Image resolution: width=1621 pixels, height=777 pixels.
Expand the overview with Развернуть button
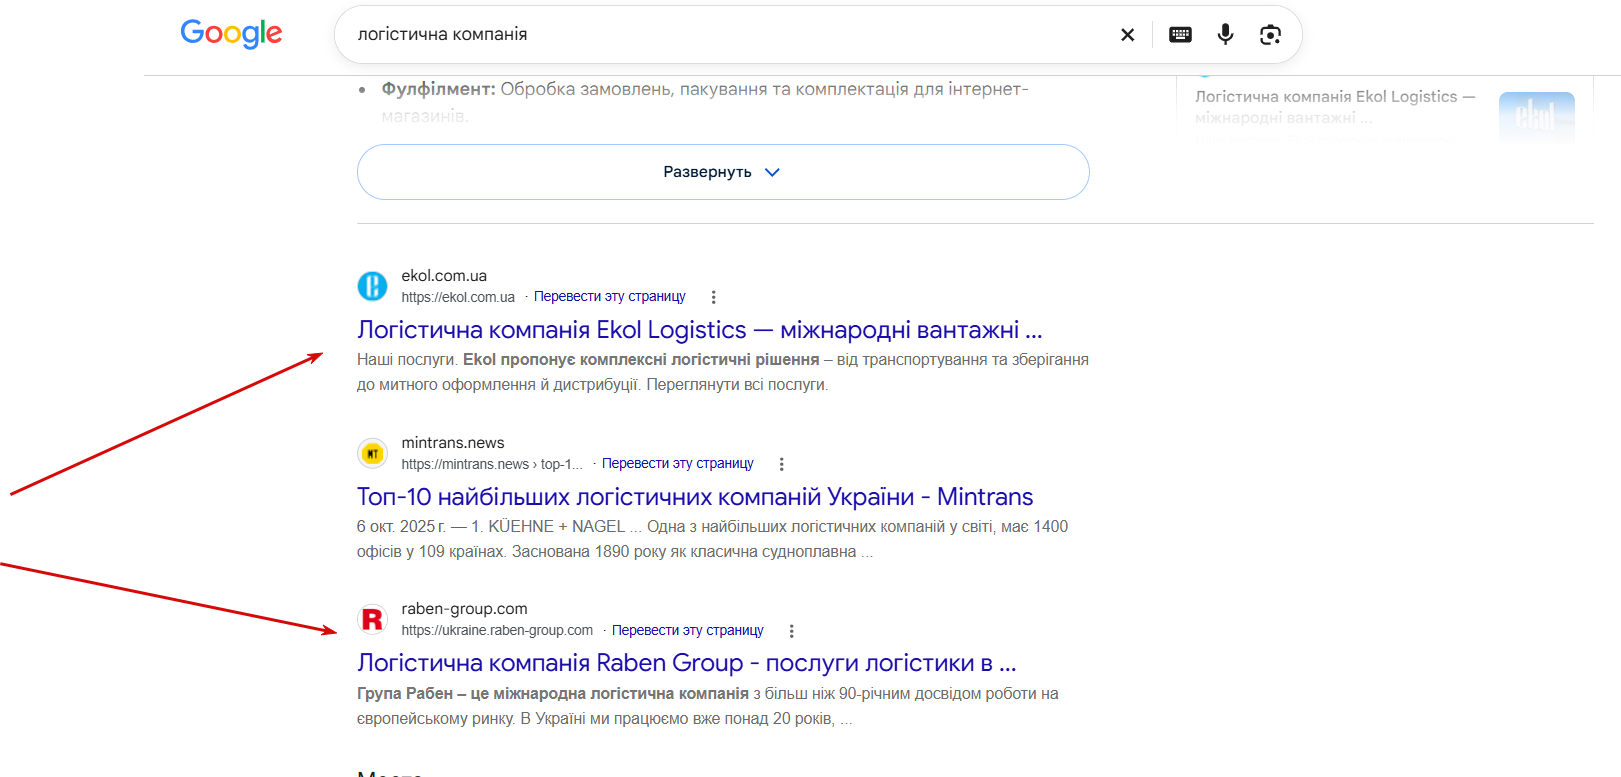tap(723, 172)
